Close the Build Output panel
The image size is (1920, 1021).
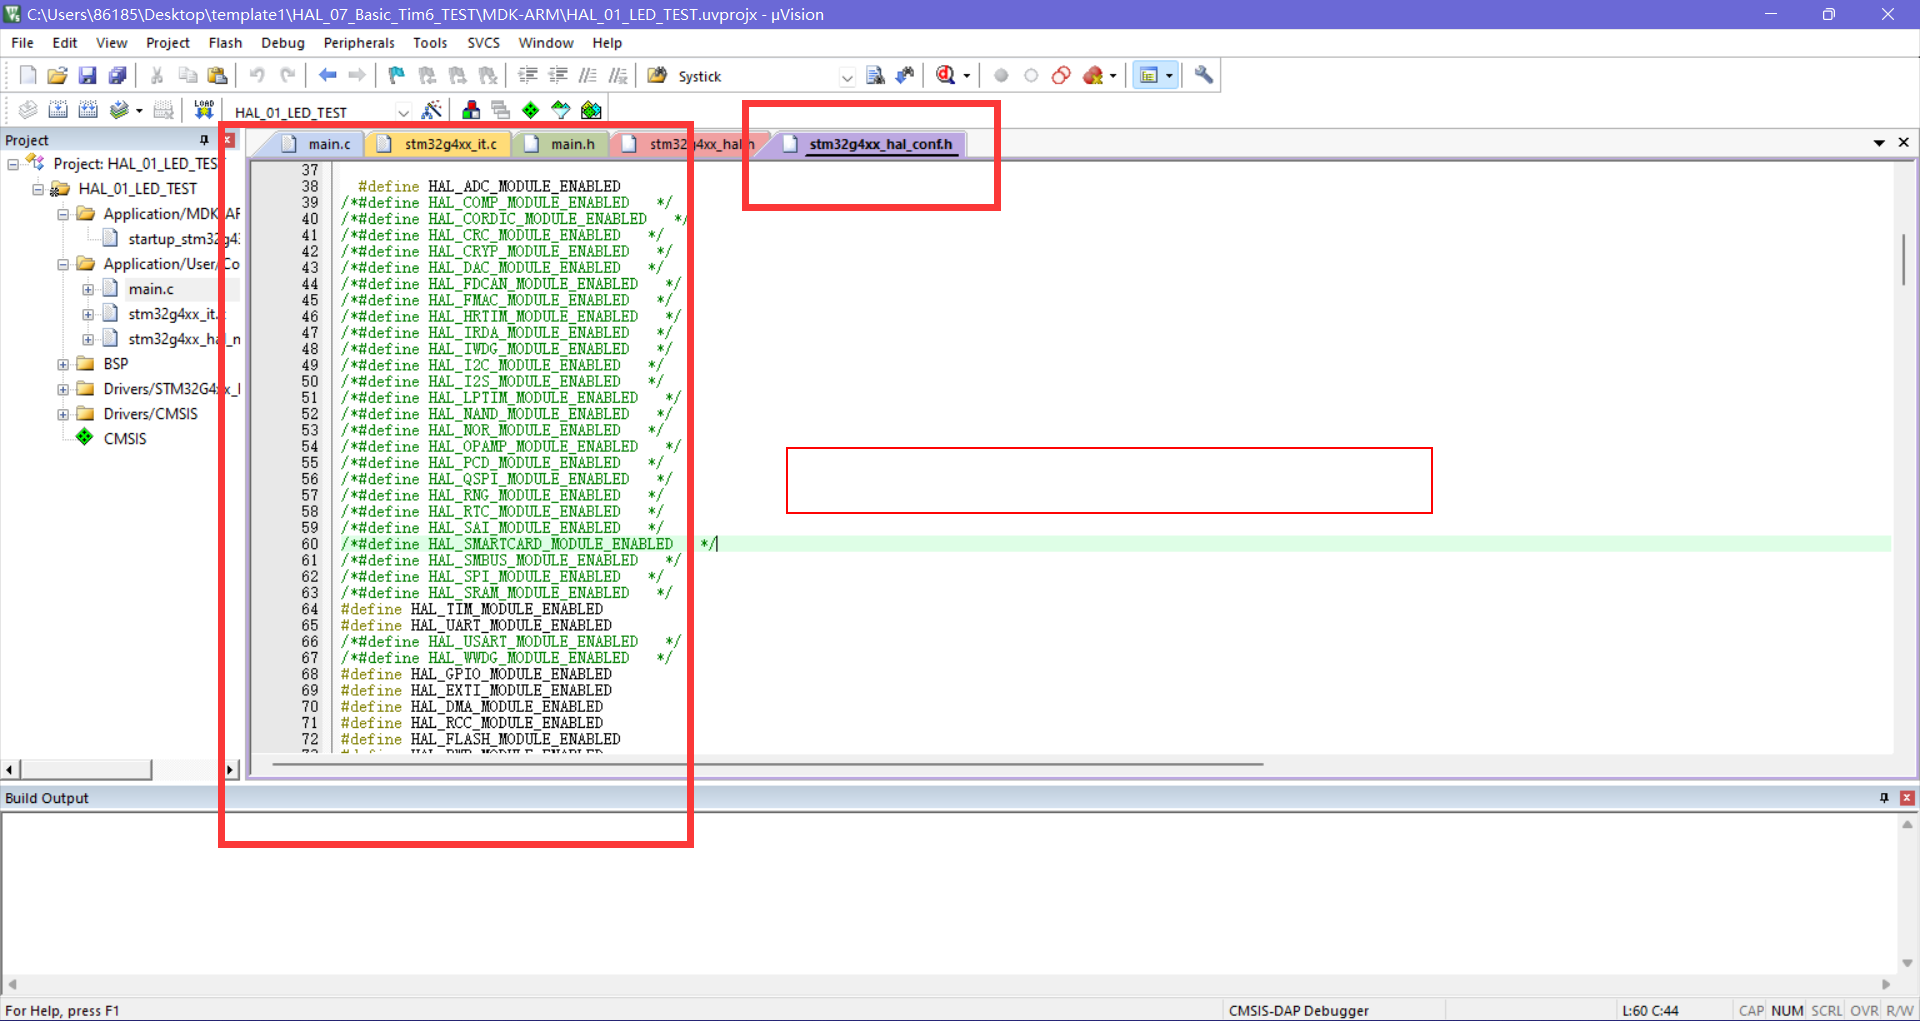[x=1907, y=798]
